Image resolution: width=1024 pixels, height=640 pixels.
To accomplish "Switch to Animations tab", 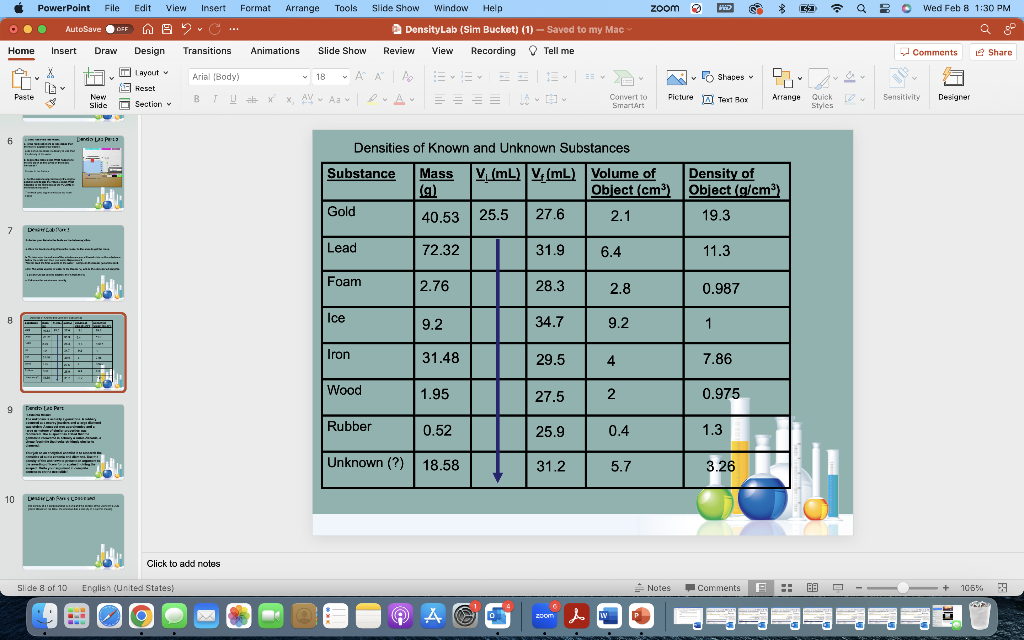I will click(x=275, y=51).
